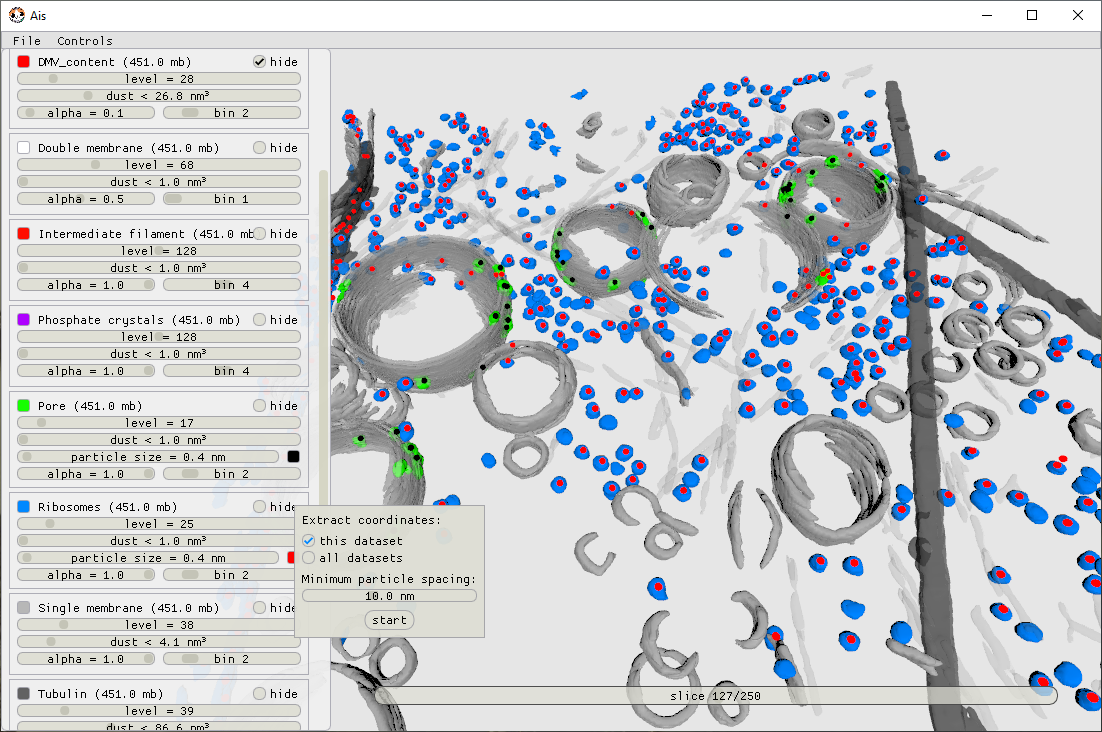1102x732 pixels.
Task: Click Single membrane dust < 4.1 nm³ slider
Action: point(159,641)
